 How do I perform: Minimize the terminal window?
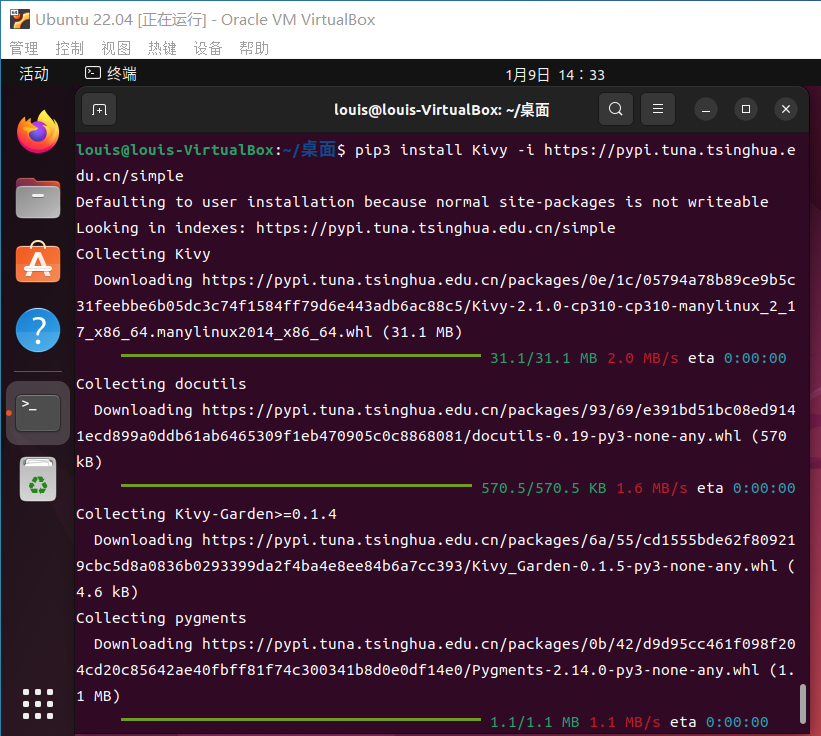[706, 109]
